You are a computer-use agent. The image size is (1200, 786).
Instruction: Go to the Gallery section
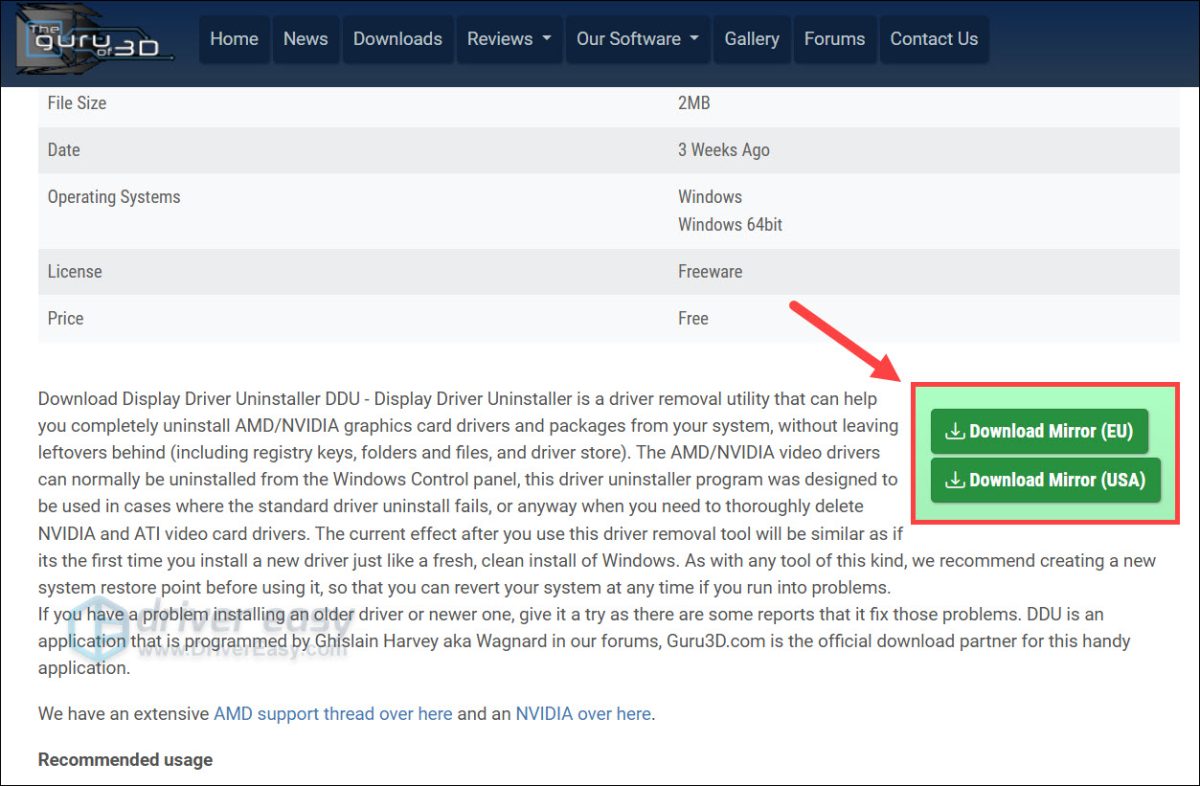(x=752, y=39)
